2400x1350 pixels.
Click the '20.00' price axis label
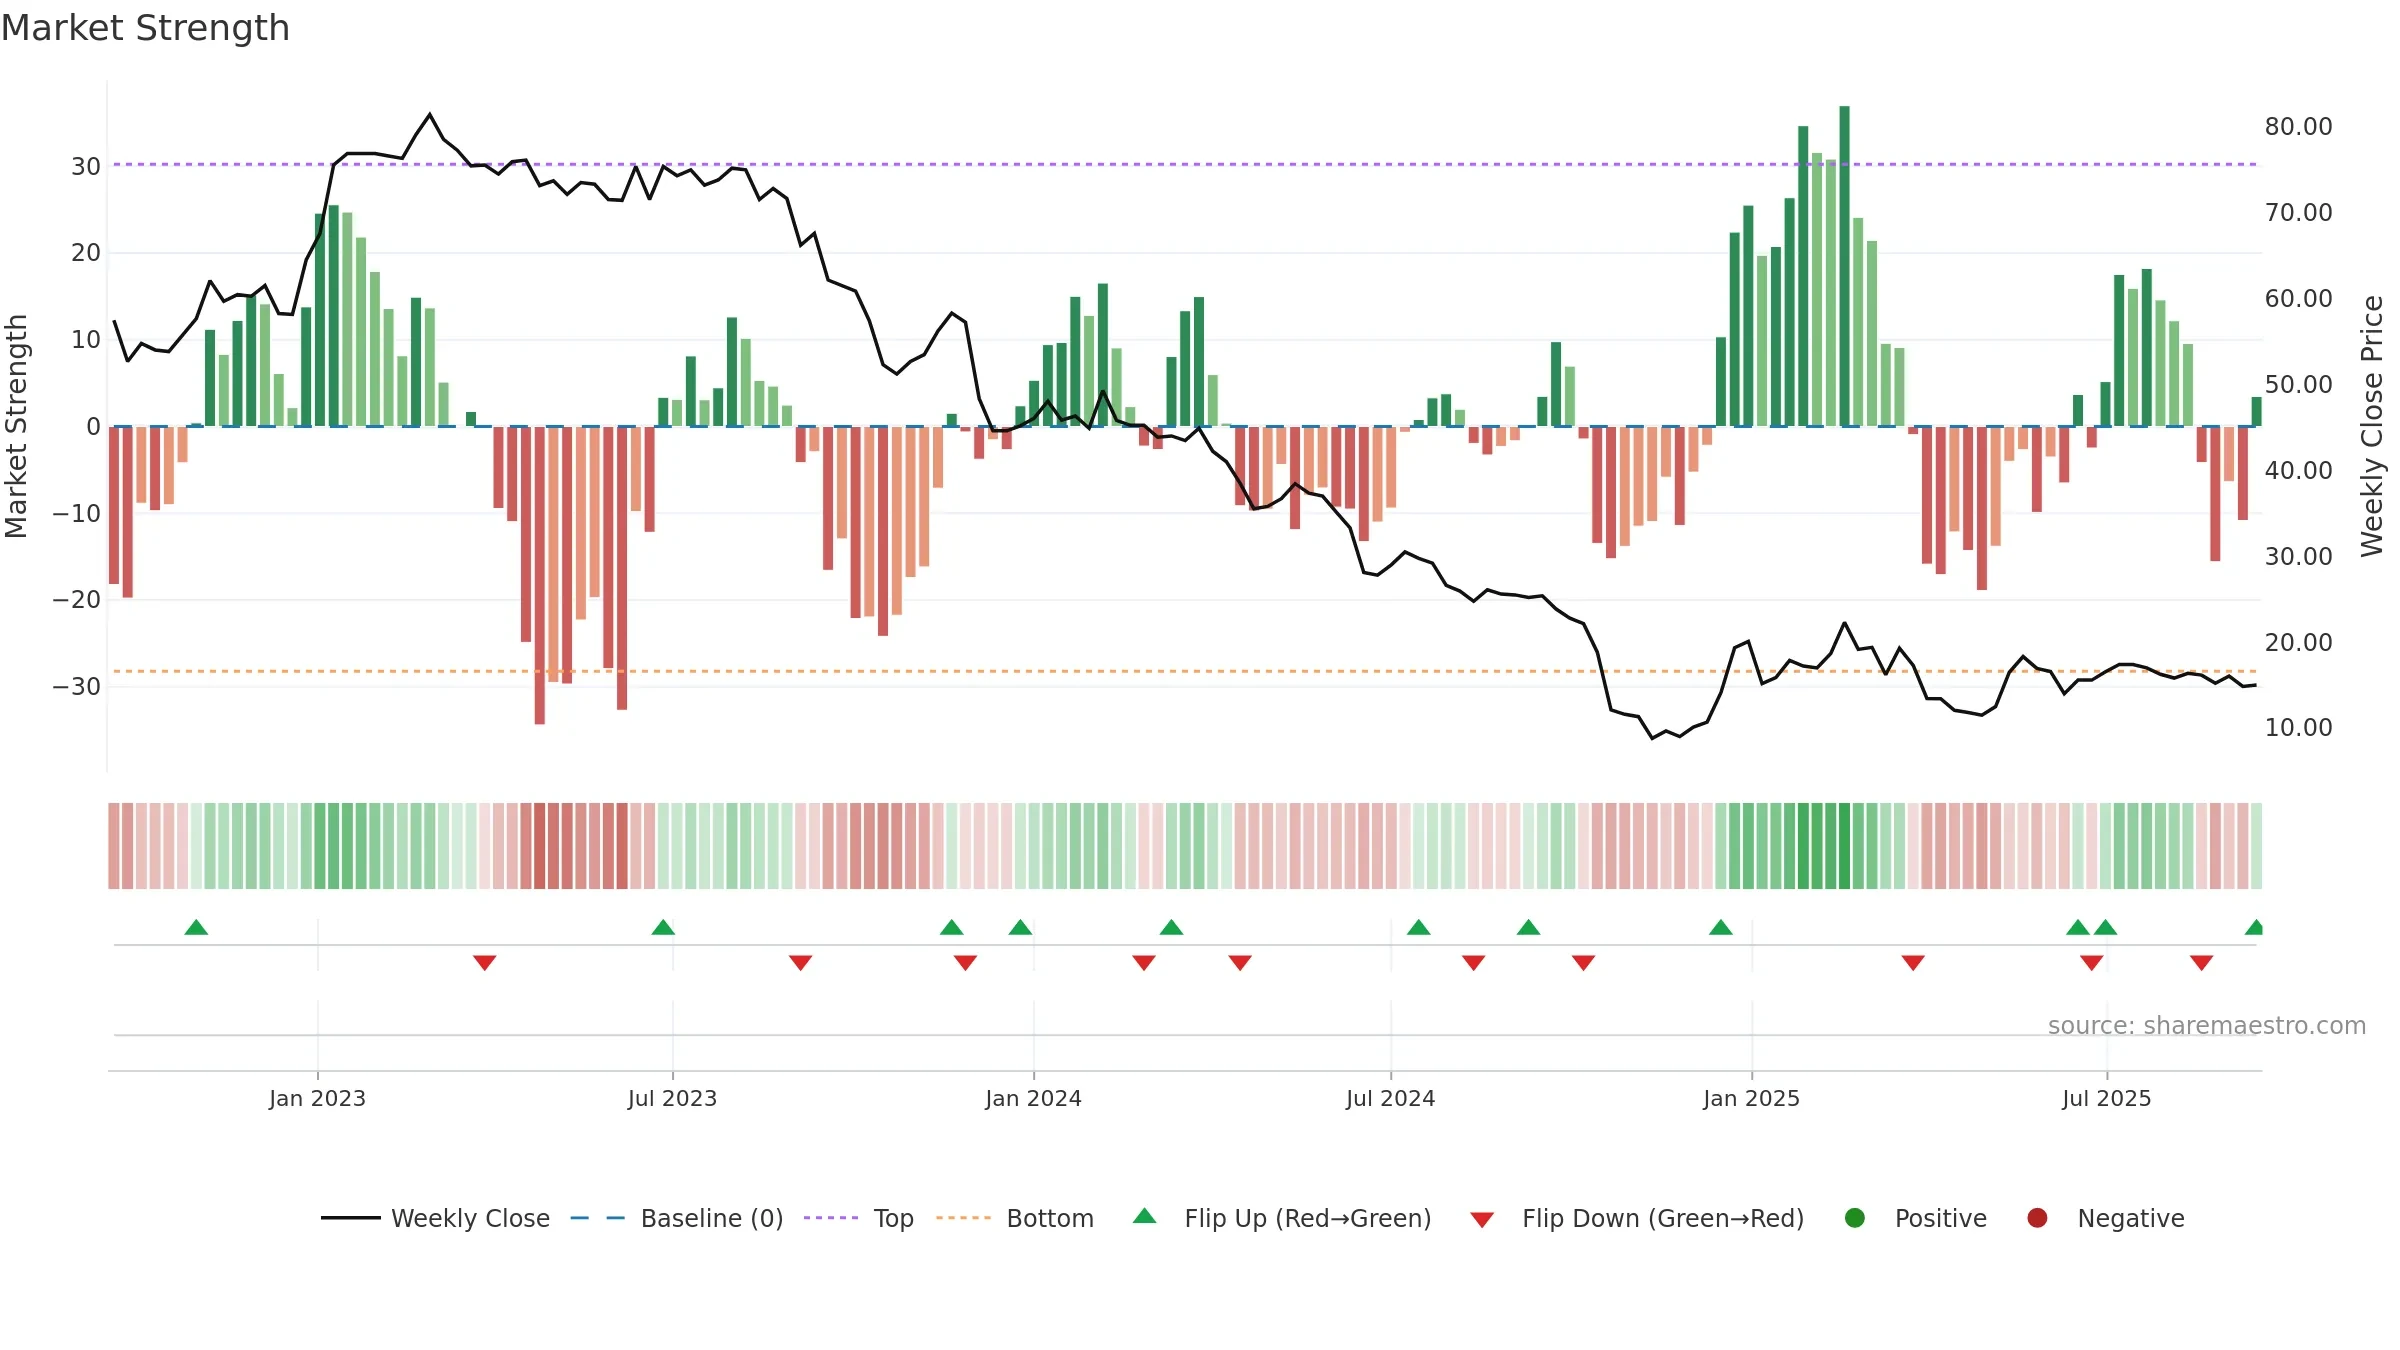(2299, 642)
